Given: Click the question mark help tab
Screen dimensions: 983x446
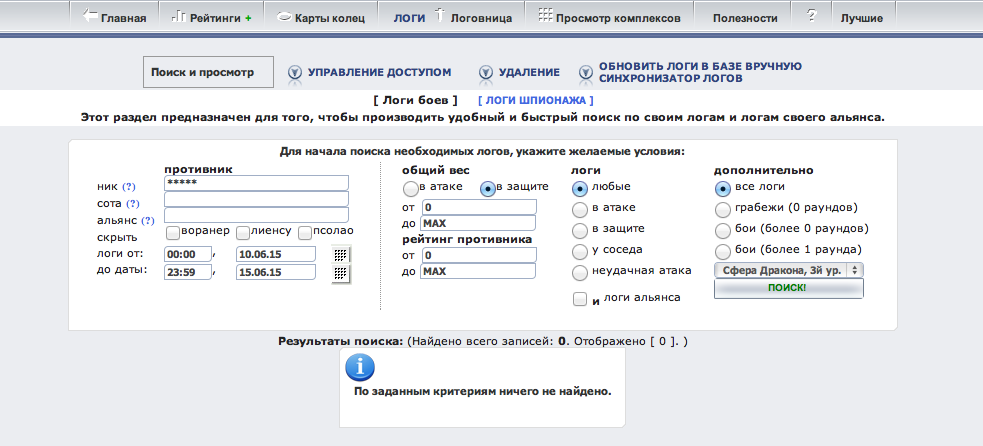Looking at the screenshot, I should (810, 17).
